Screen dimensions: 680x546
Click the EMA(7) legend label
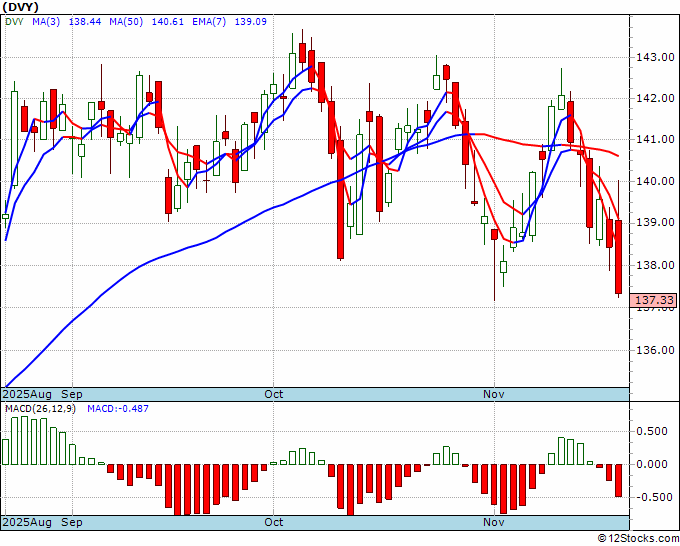click(x=209, y=22)
